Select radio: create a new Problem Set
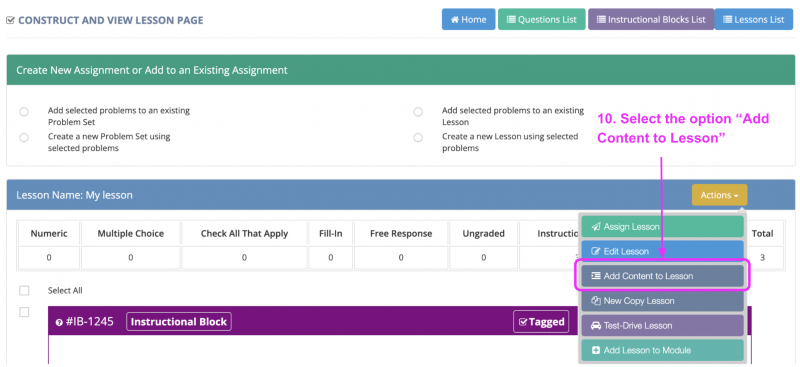 24,137
